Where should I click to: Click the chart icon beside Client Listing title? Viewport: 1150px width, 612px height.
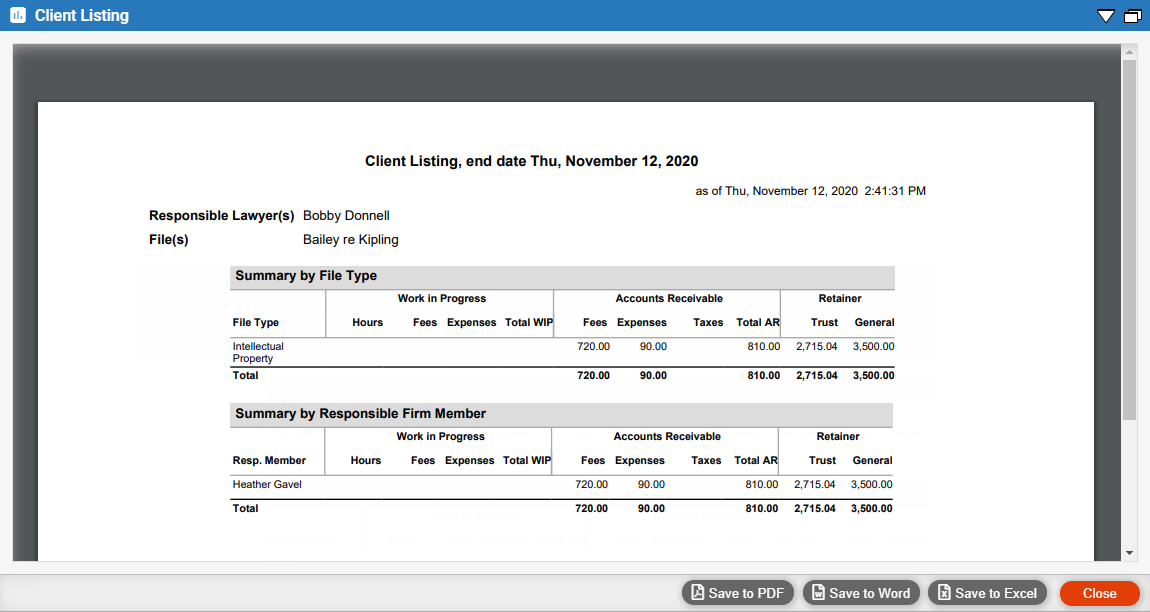click(x=17, y=16)
